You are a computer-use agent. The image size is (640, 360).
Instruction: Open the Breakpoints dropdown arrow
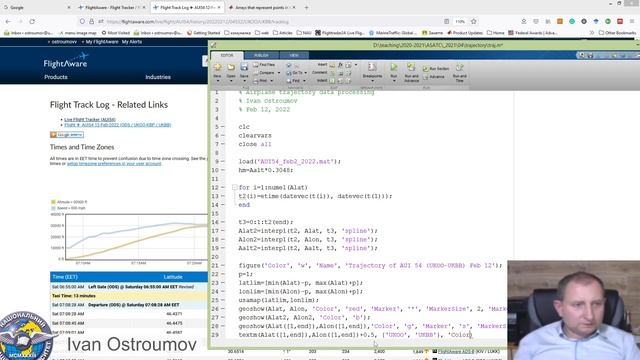[x=372, y=81]
